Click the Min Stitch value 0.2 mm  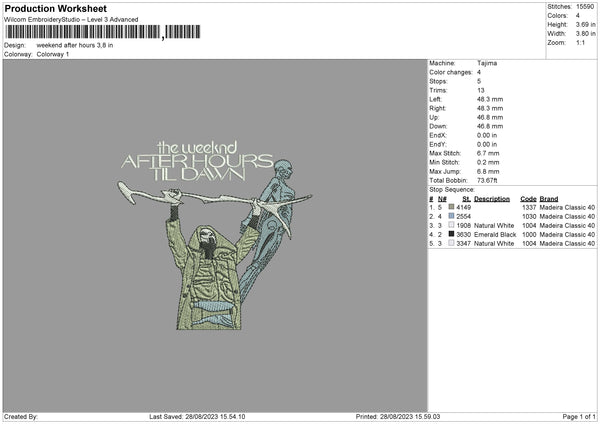point(488,163)
